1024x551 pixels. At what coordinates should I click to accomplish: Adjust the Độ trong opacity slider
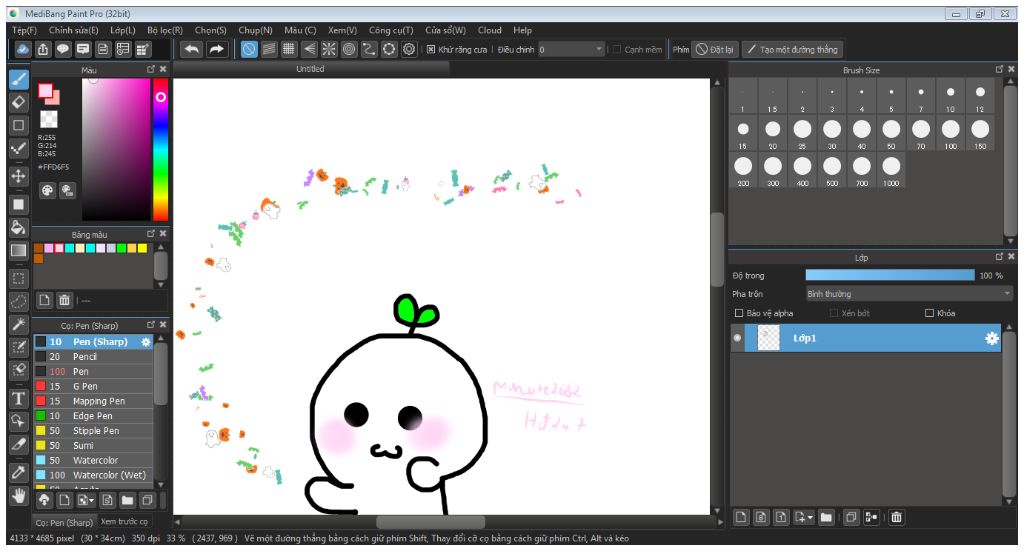click(889, 276)
